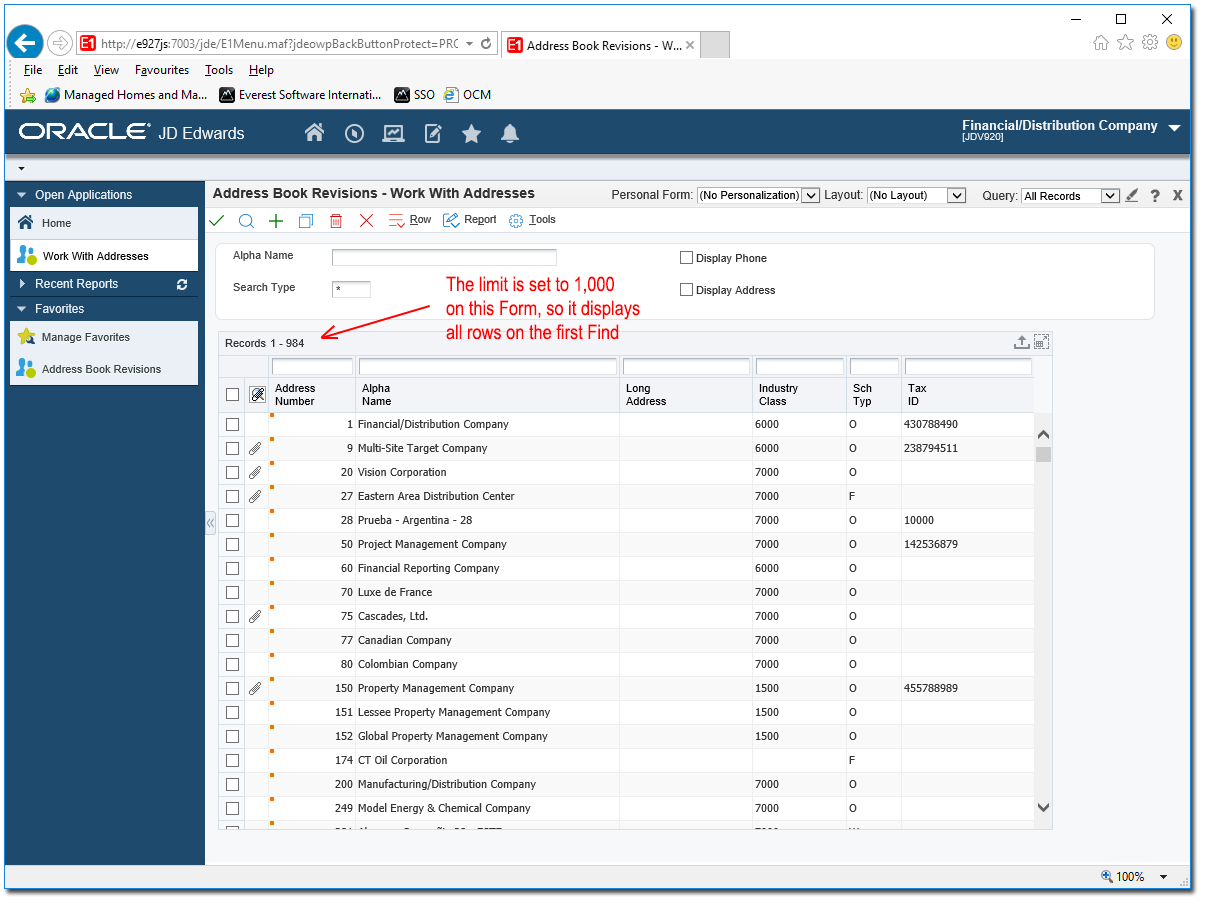The image size is (1207, 905).
Task: Click the browser reload icon in address bar
Action: pyautogui.click(x=486, y=44)
